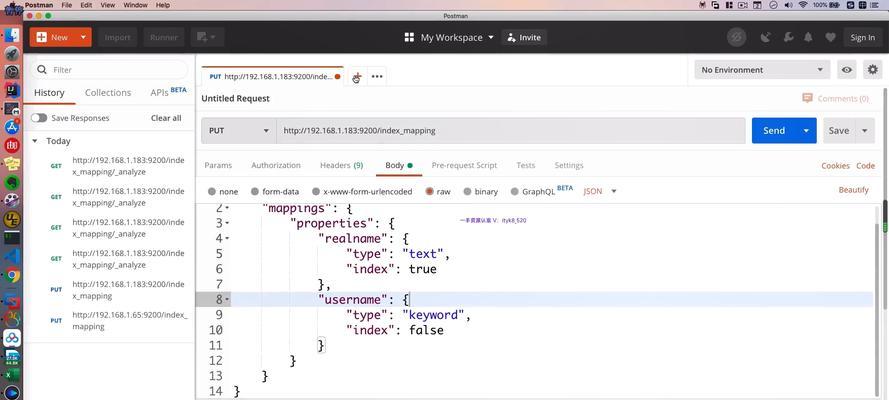Open Launchpad from the dock

(12, 54)
